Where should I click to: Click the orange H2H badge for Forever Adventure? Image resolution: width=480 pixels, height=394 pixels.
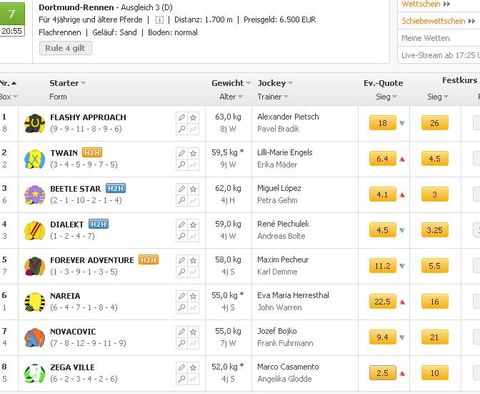[x=149, y=260]
